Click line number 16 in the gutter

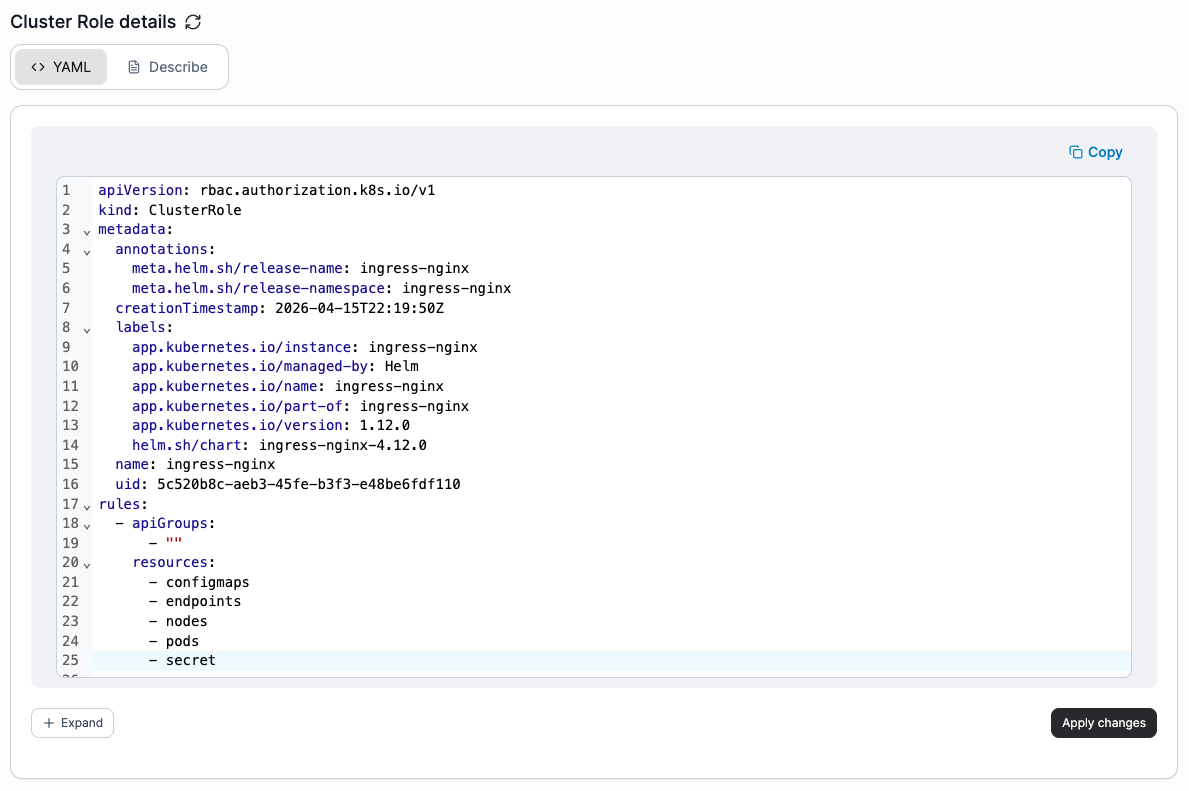(x=71, y=484)
